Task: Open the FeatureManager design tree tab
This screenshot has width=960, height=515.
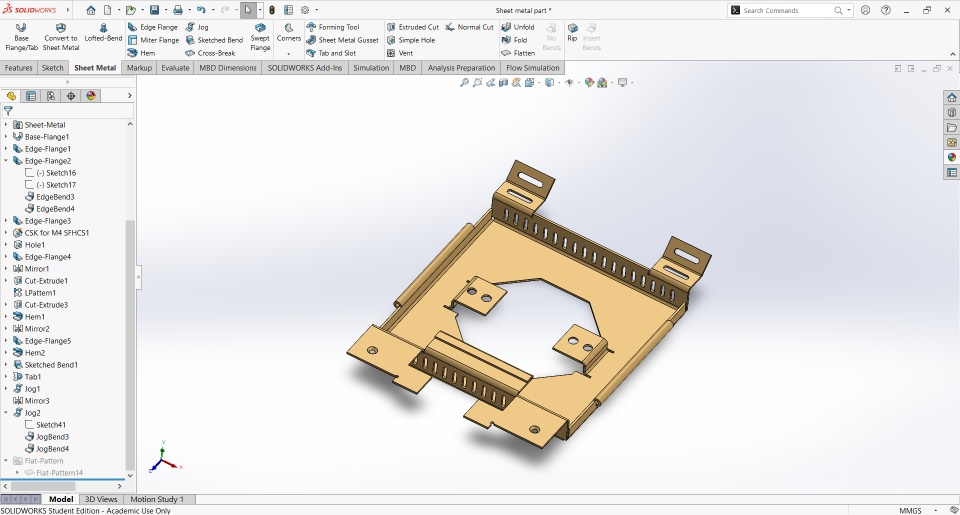Action: coord(11,96)
